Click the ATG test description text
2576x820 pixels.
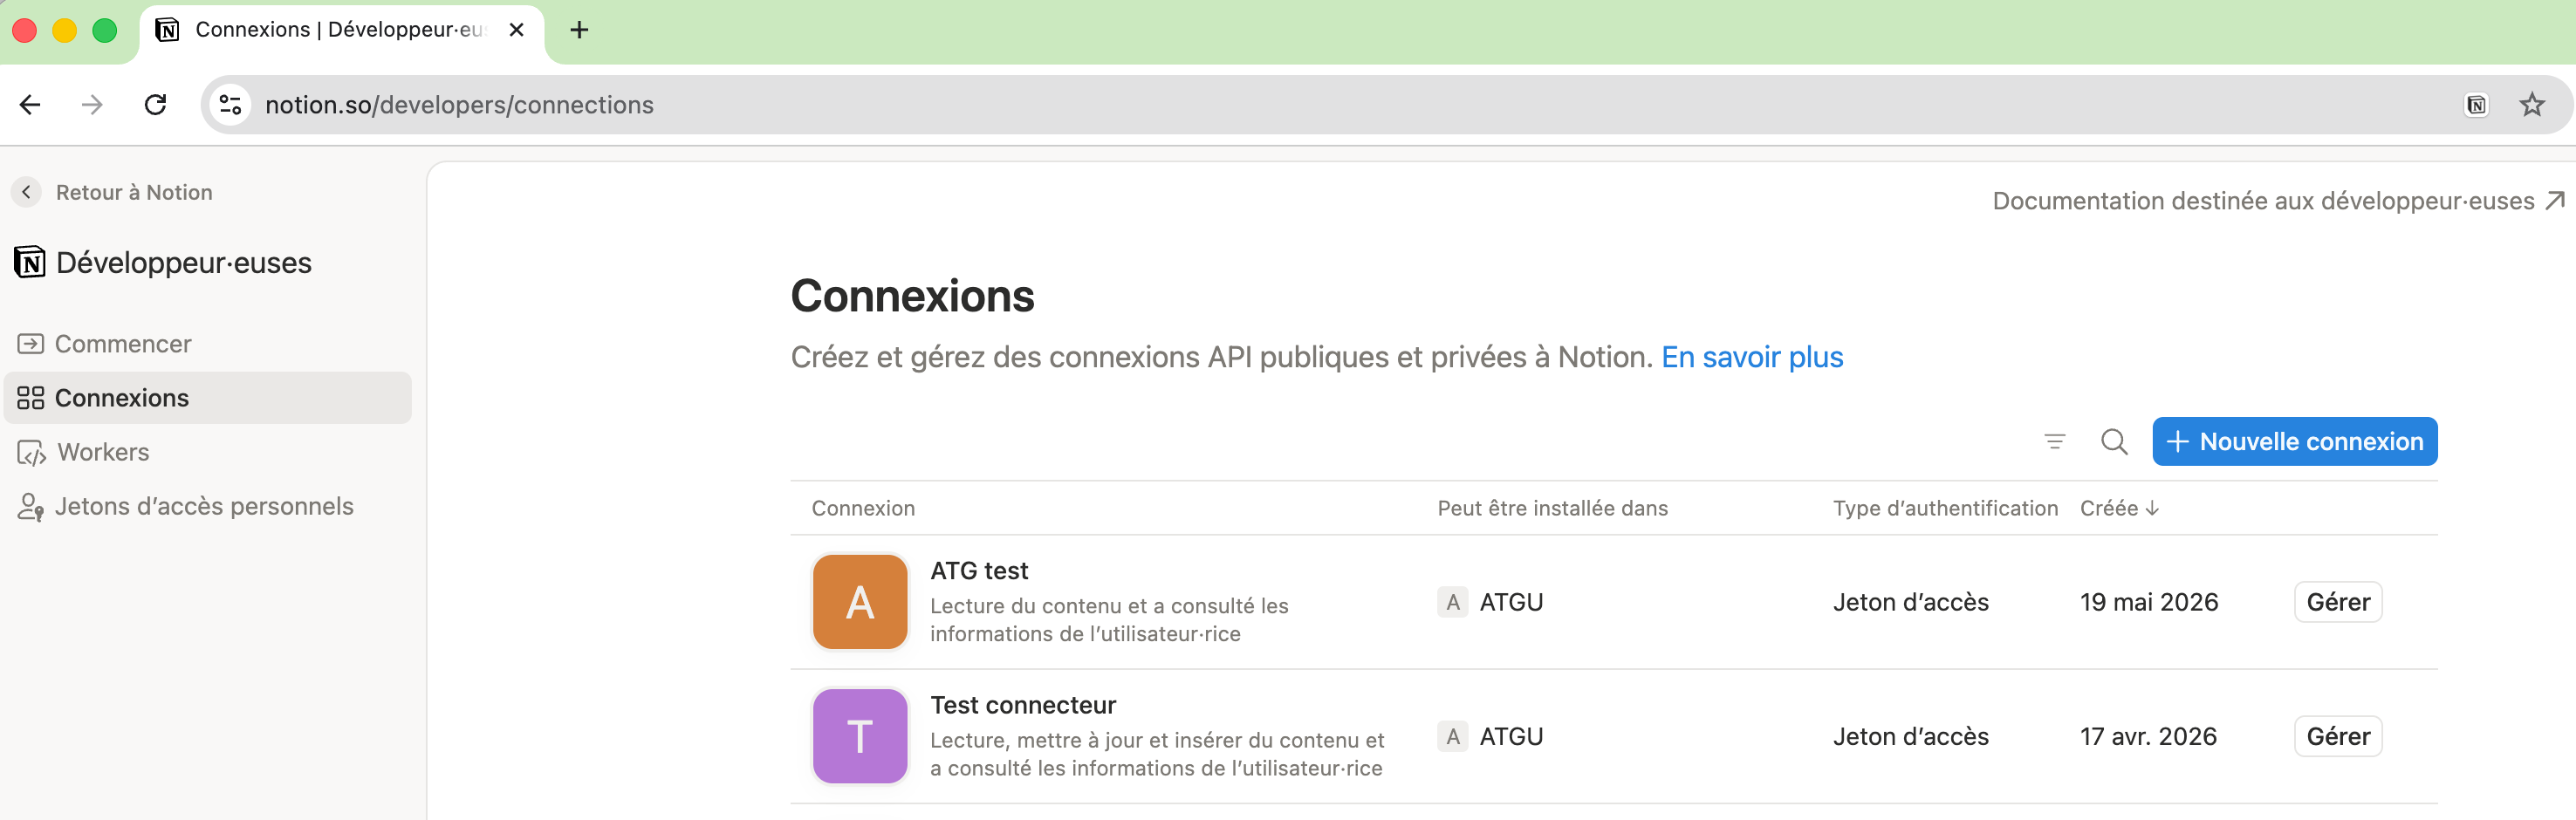click(1109, 620)
